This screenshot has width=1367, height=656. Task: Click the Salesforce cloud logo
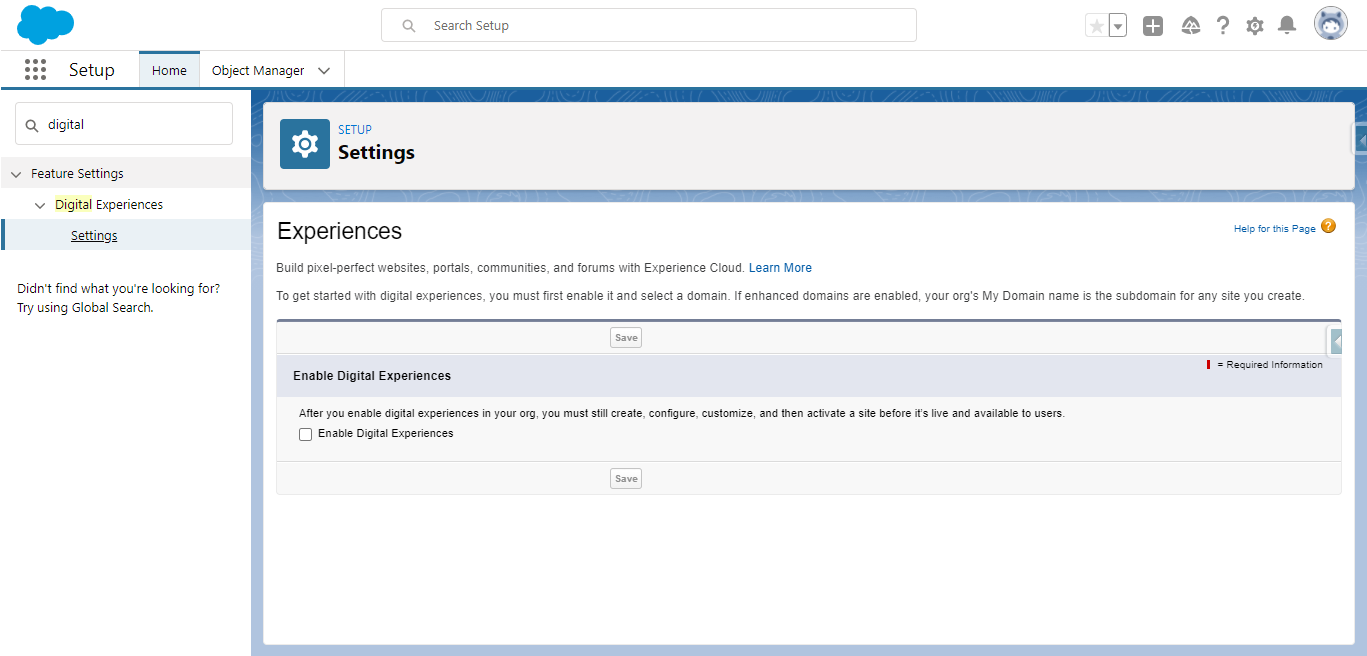46,24
